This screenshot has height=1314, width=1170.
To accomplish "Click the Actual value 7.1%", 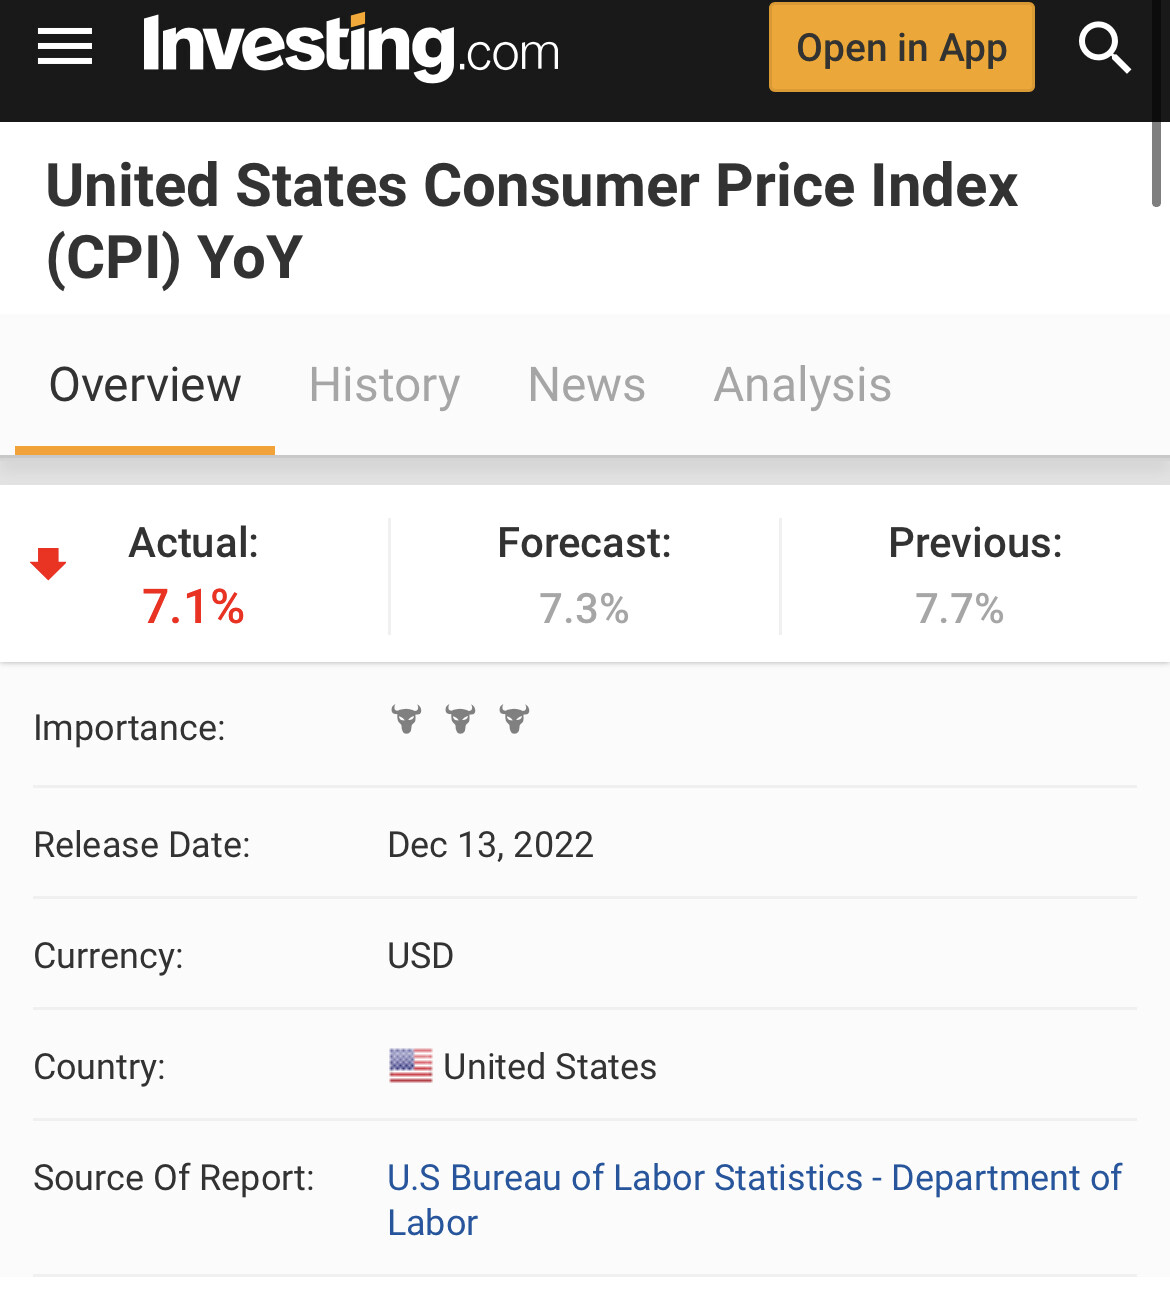I will click(x=193, y=607).
